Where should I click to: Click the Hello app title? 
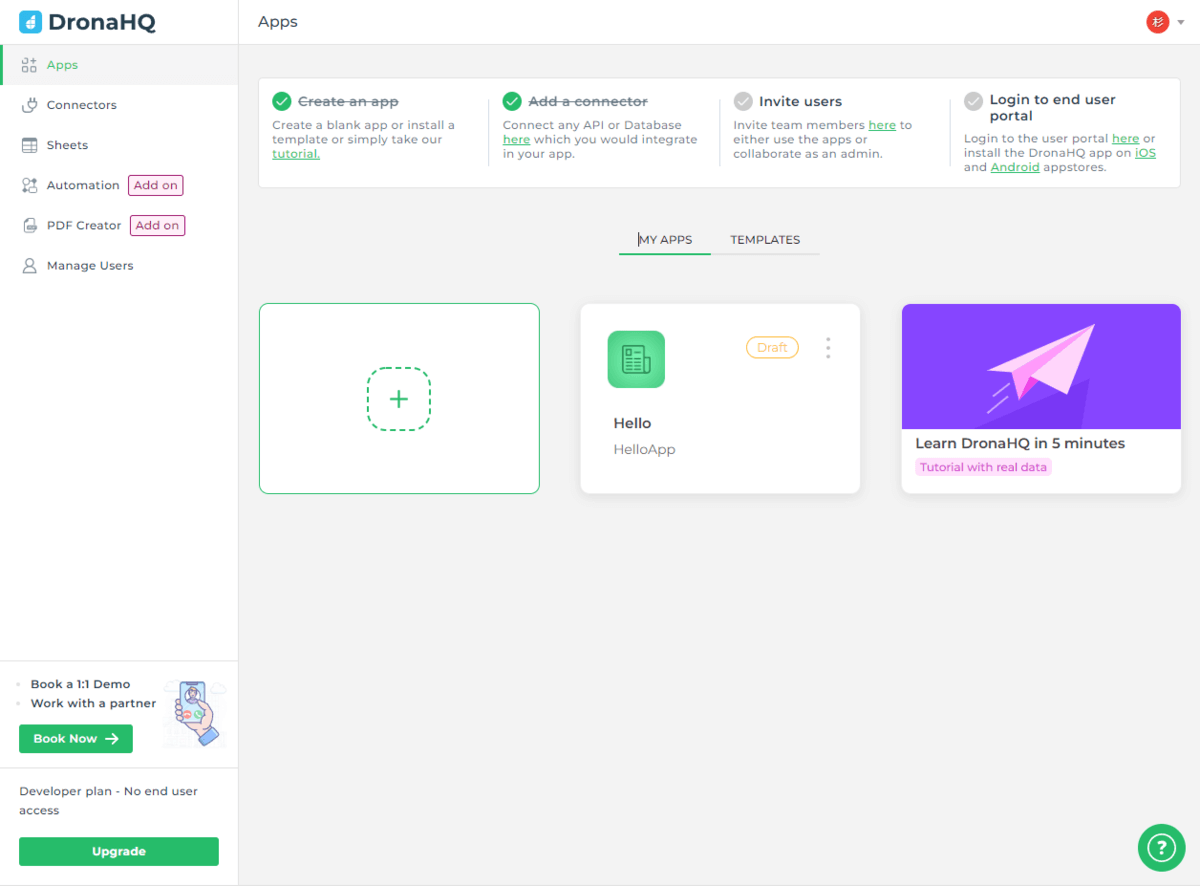[x=632, y=423]
